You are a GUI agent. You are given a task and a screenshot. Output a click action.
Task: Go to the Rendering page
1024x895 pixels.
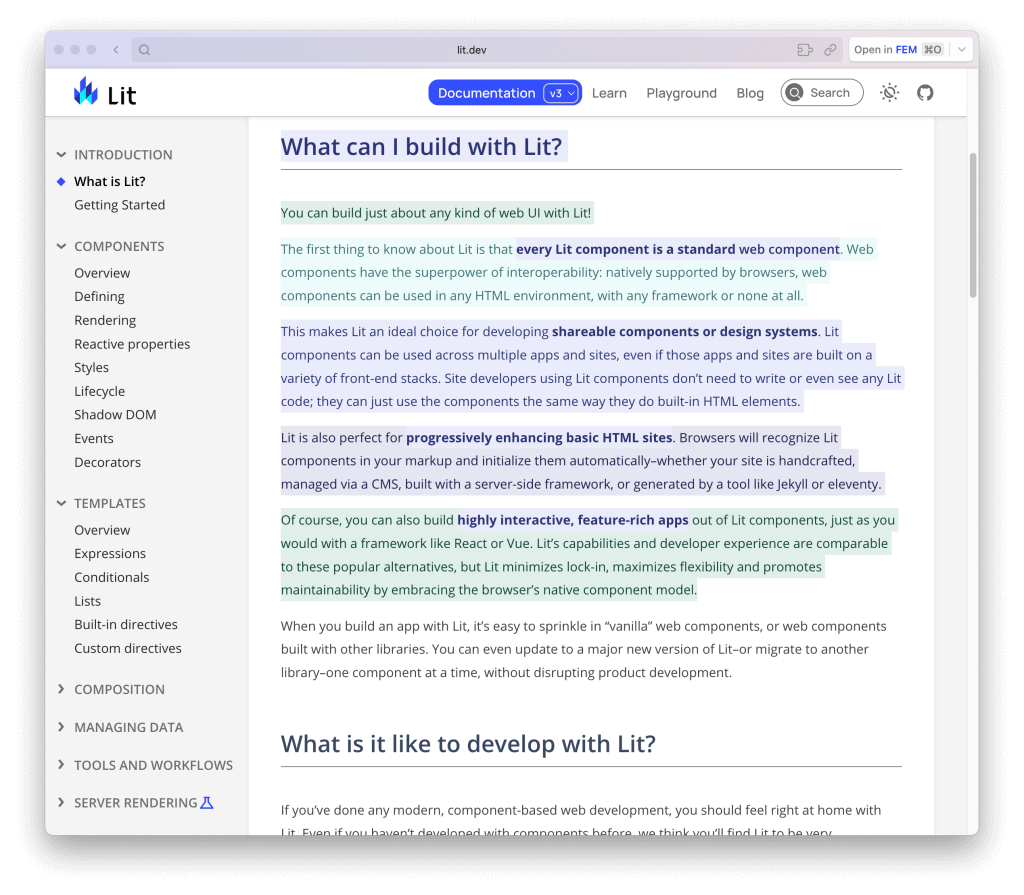105,320
